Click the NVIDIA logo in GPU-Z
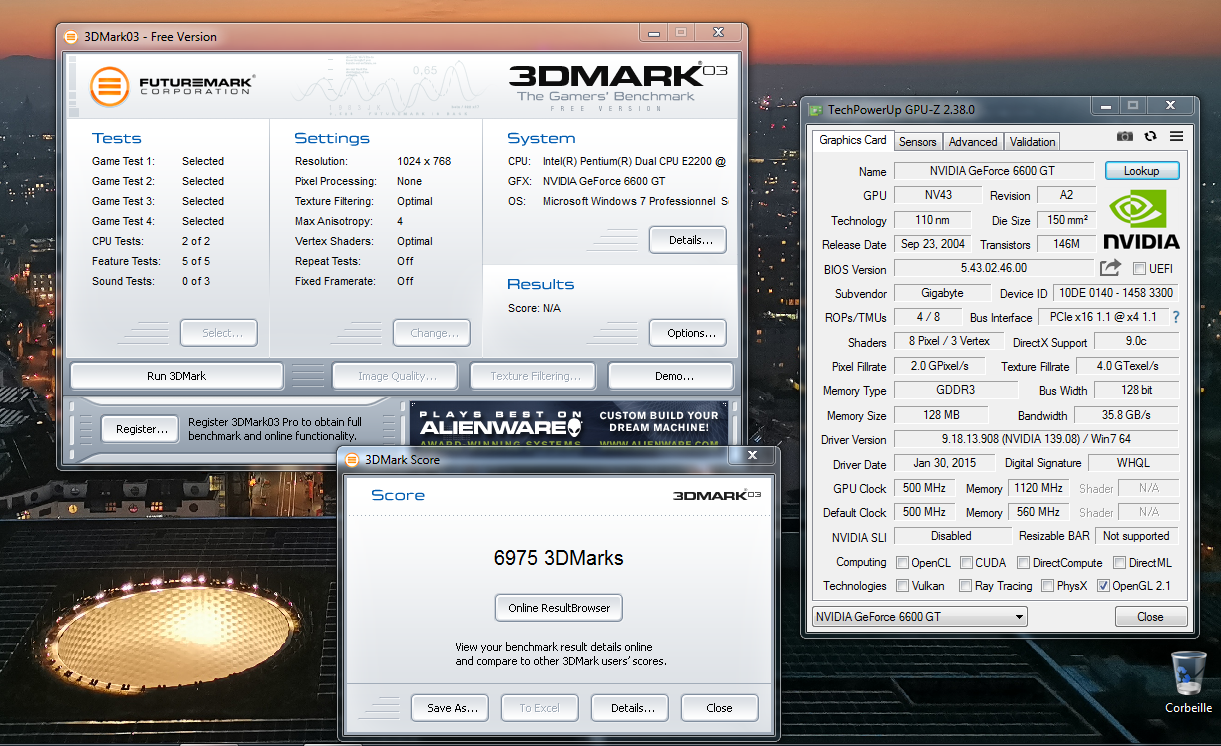Viewport: 1221px width, 746px height. [x=1141, y=219]
